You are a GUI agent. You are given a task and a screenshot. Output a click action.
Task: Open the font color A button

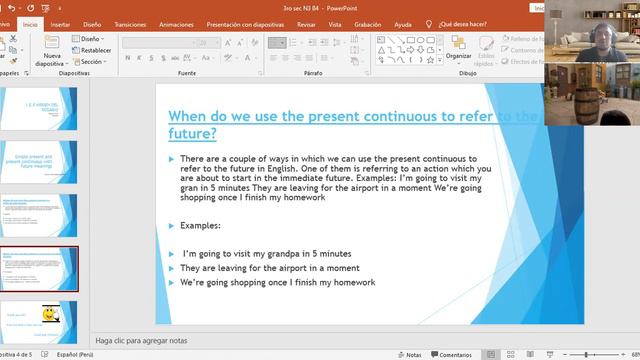click(247, 58)
